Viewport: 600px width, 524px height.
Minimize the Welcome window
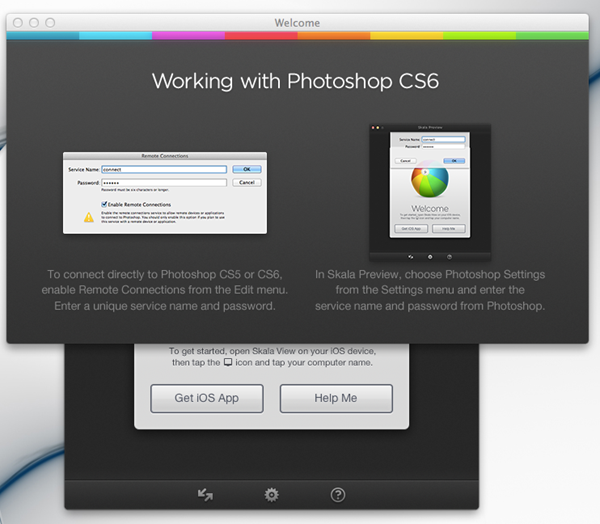(x=34, y=23)
